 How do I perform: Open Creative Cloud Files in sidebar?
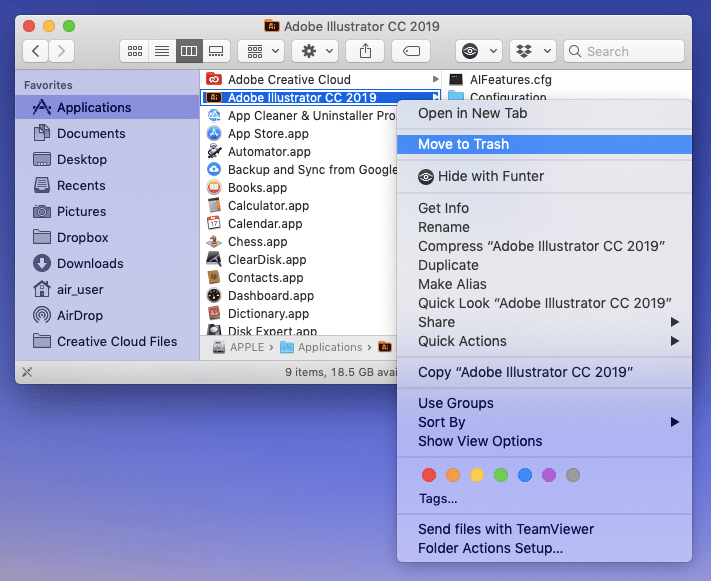click(107, 342)
